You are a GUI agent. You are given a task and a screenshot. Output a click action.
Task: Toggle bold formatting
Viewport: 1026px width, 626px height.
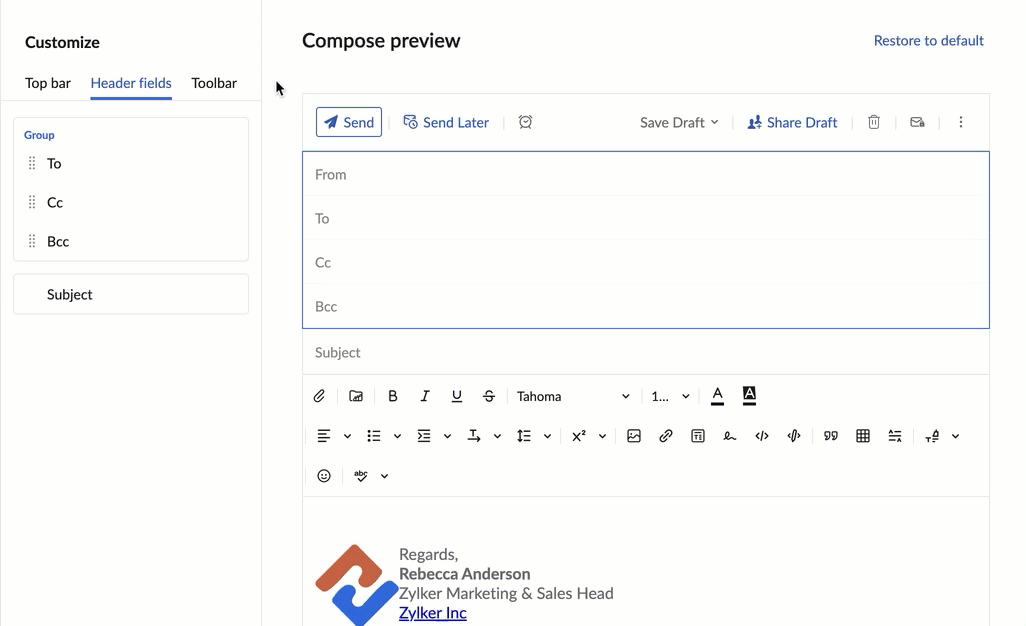393,396
